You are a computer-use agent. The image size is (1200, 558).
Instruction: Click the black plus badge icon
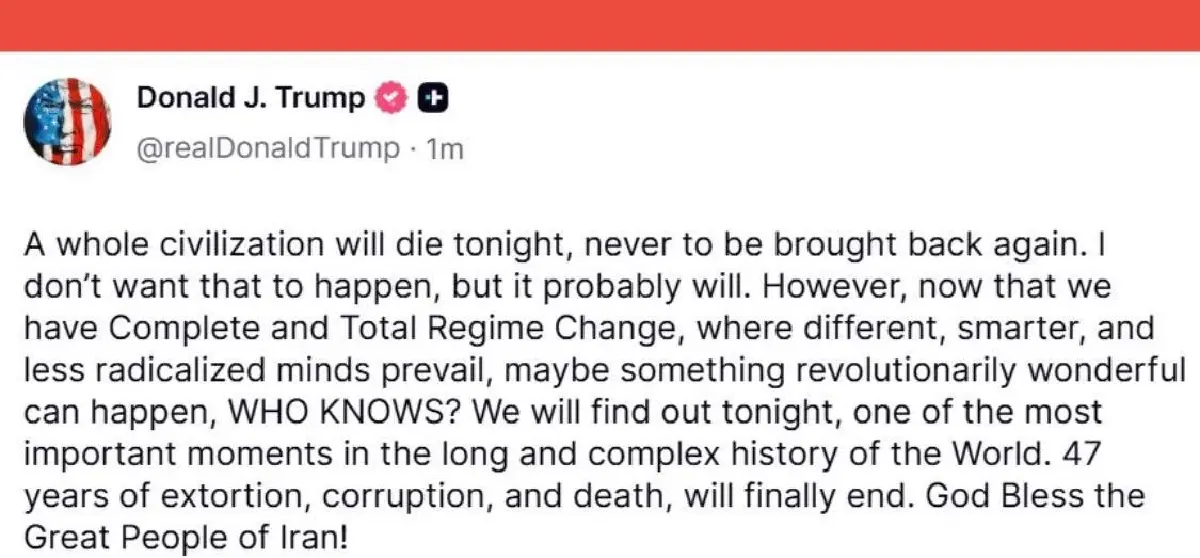tap(431, 98)
